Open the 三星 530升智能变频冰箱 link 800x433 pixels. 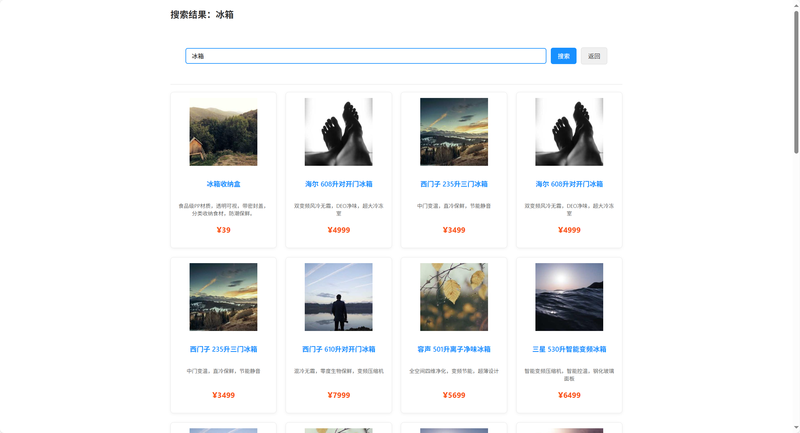pos(569,349)
